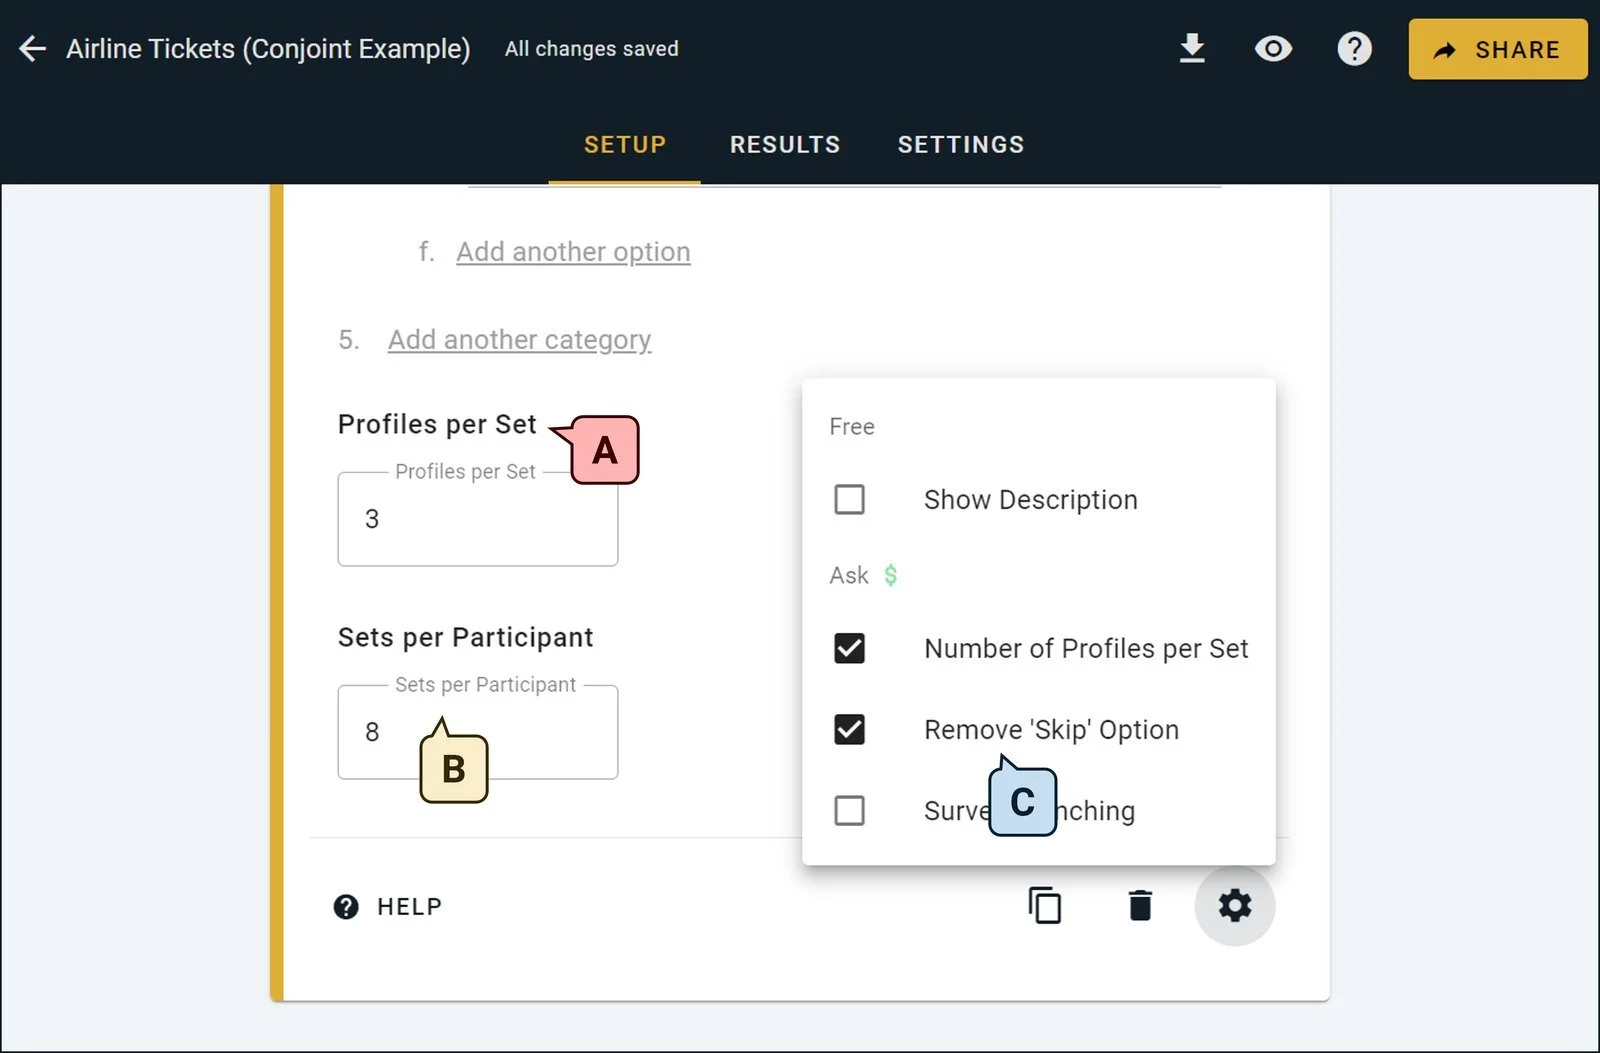Focus the Profiles per Set input field
Screen dimensions: 1600x1053
coord(478,519)
